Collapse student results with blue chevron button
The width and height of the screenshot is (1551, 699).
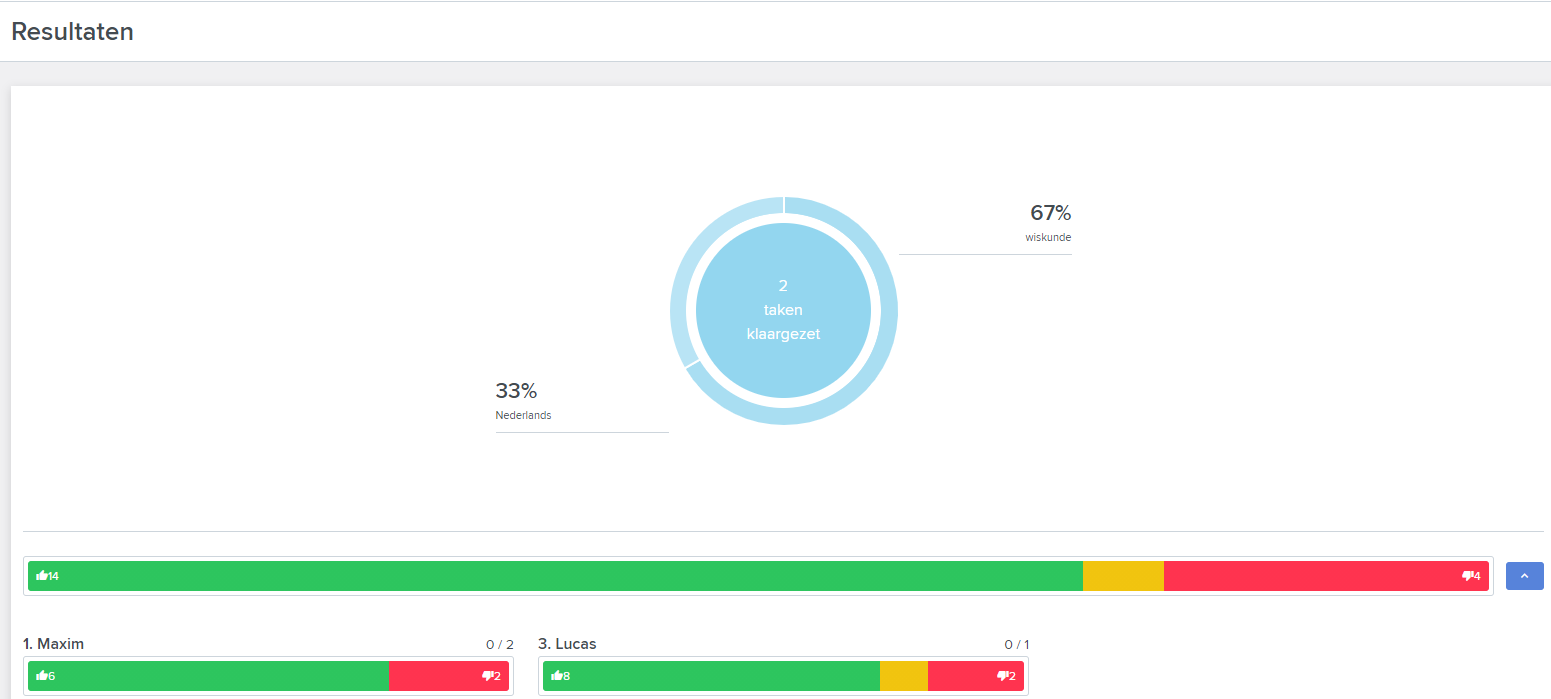click(x=1524, y=576)
